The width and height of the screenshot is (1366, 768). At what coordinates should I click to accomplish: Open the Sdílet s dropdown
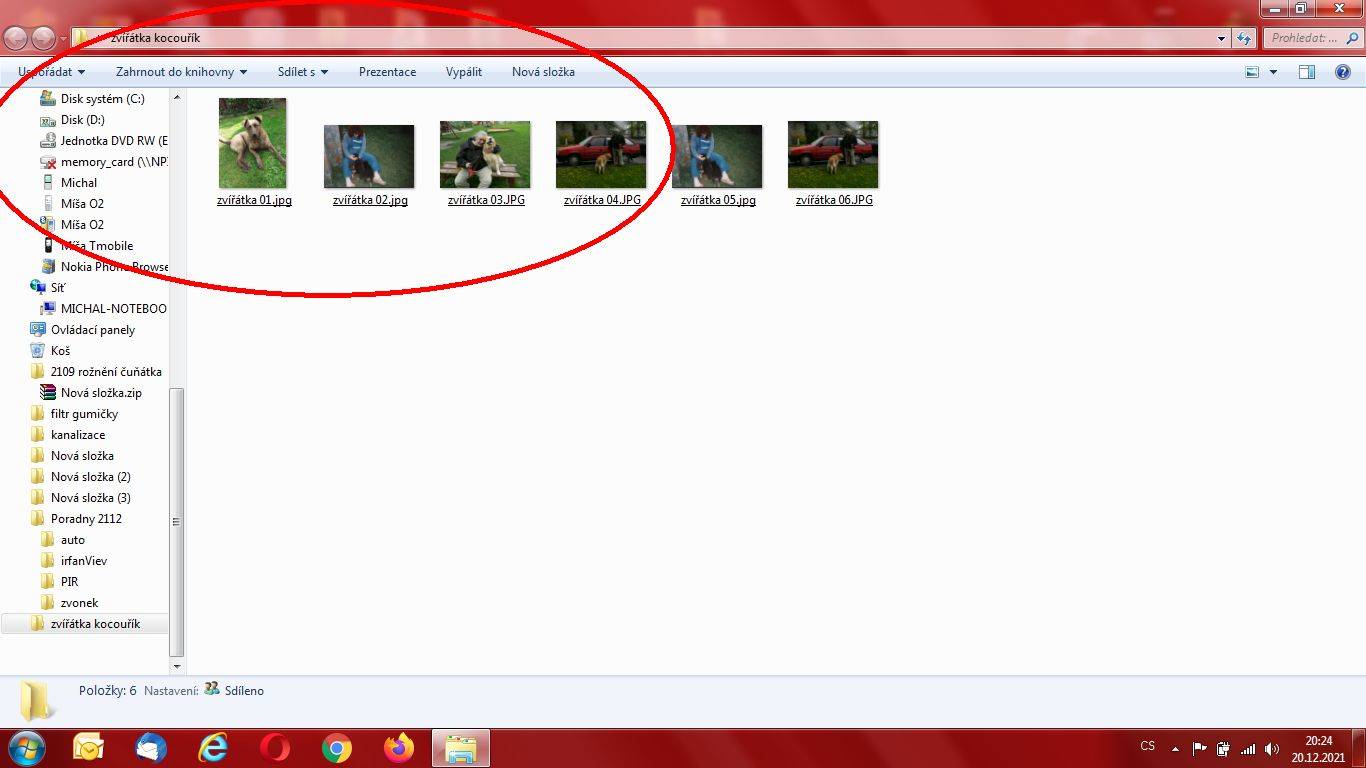pyautogui.click(x=303, y=72)
